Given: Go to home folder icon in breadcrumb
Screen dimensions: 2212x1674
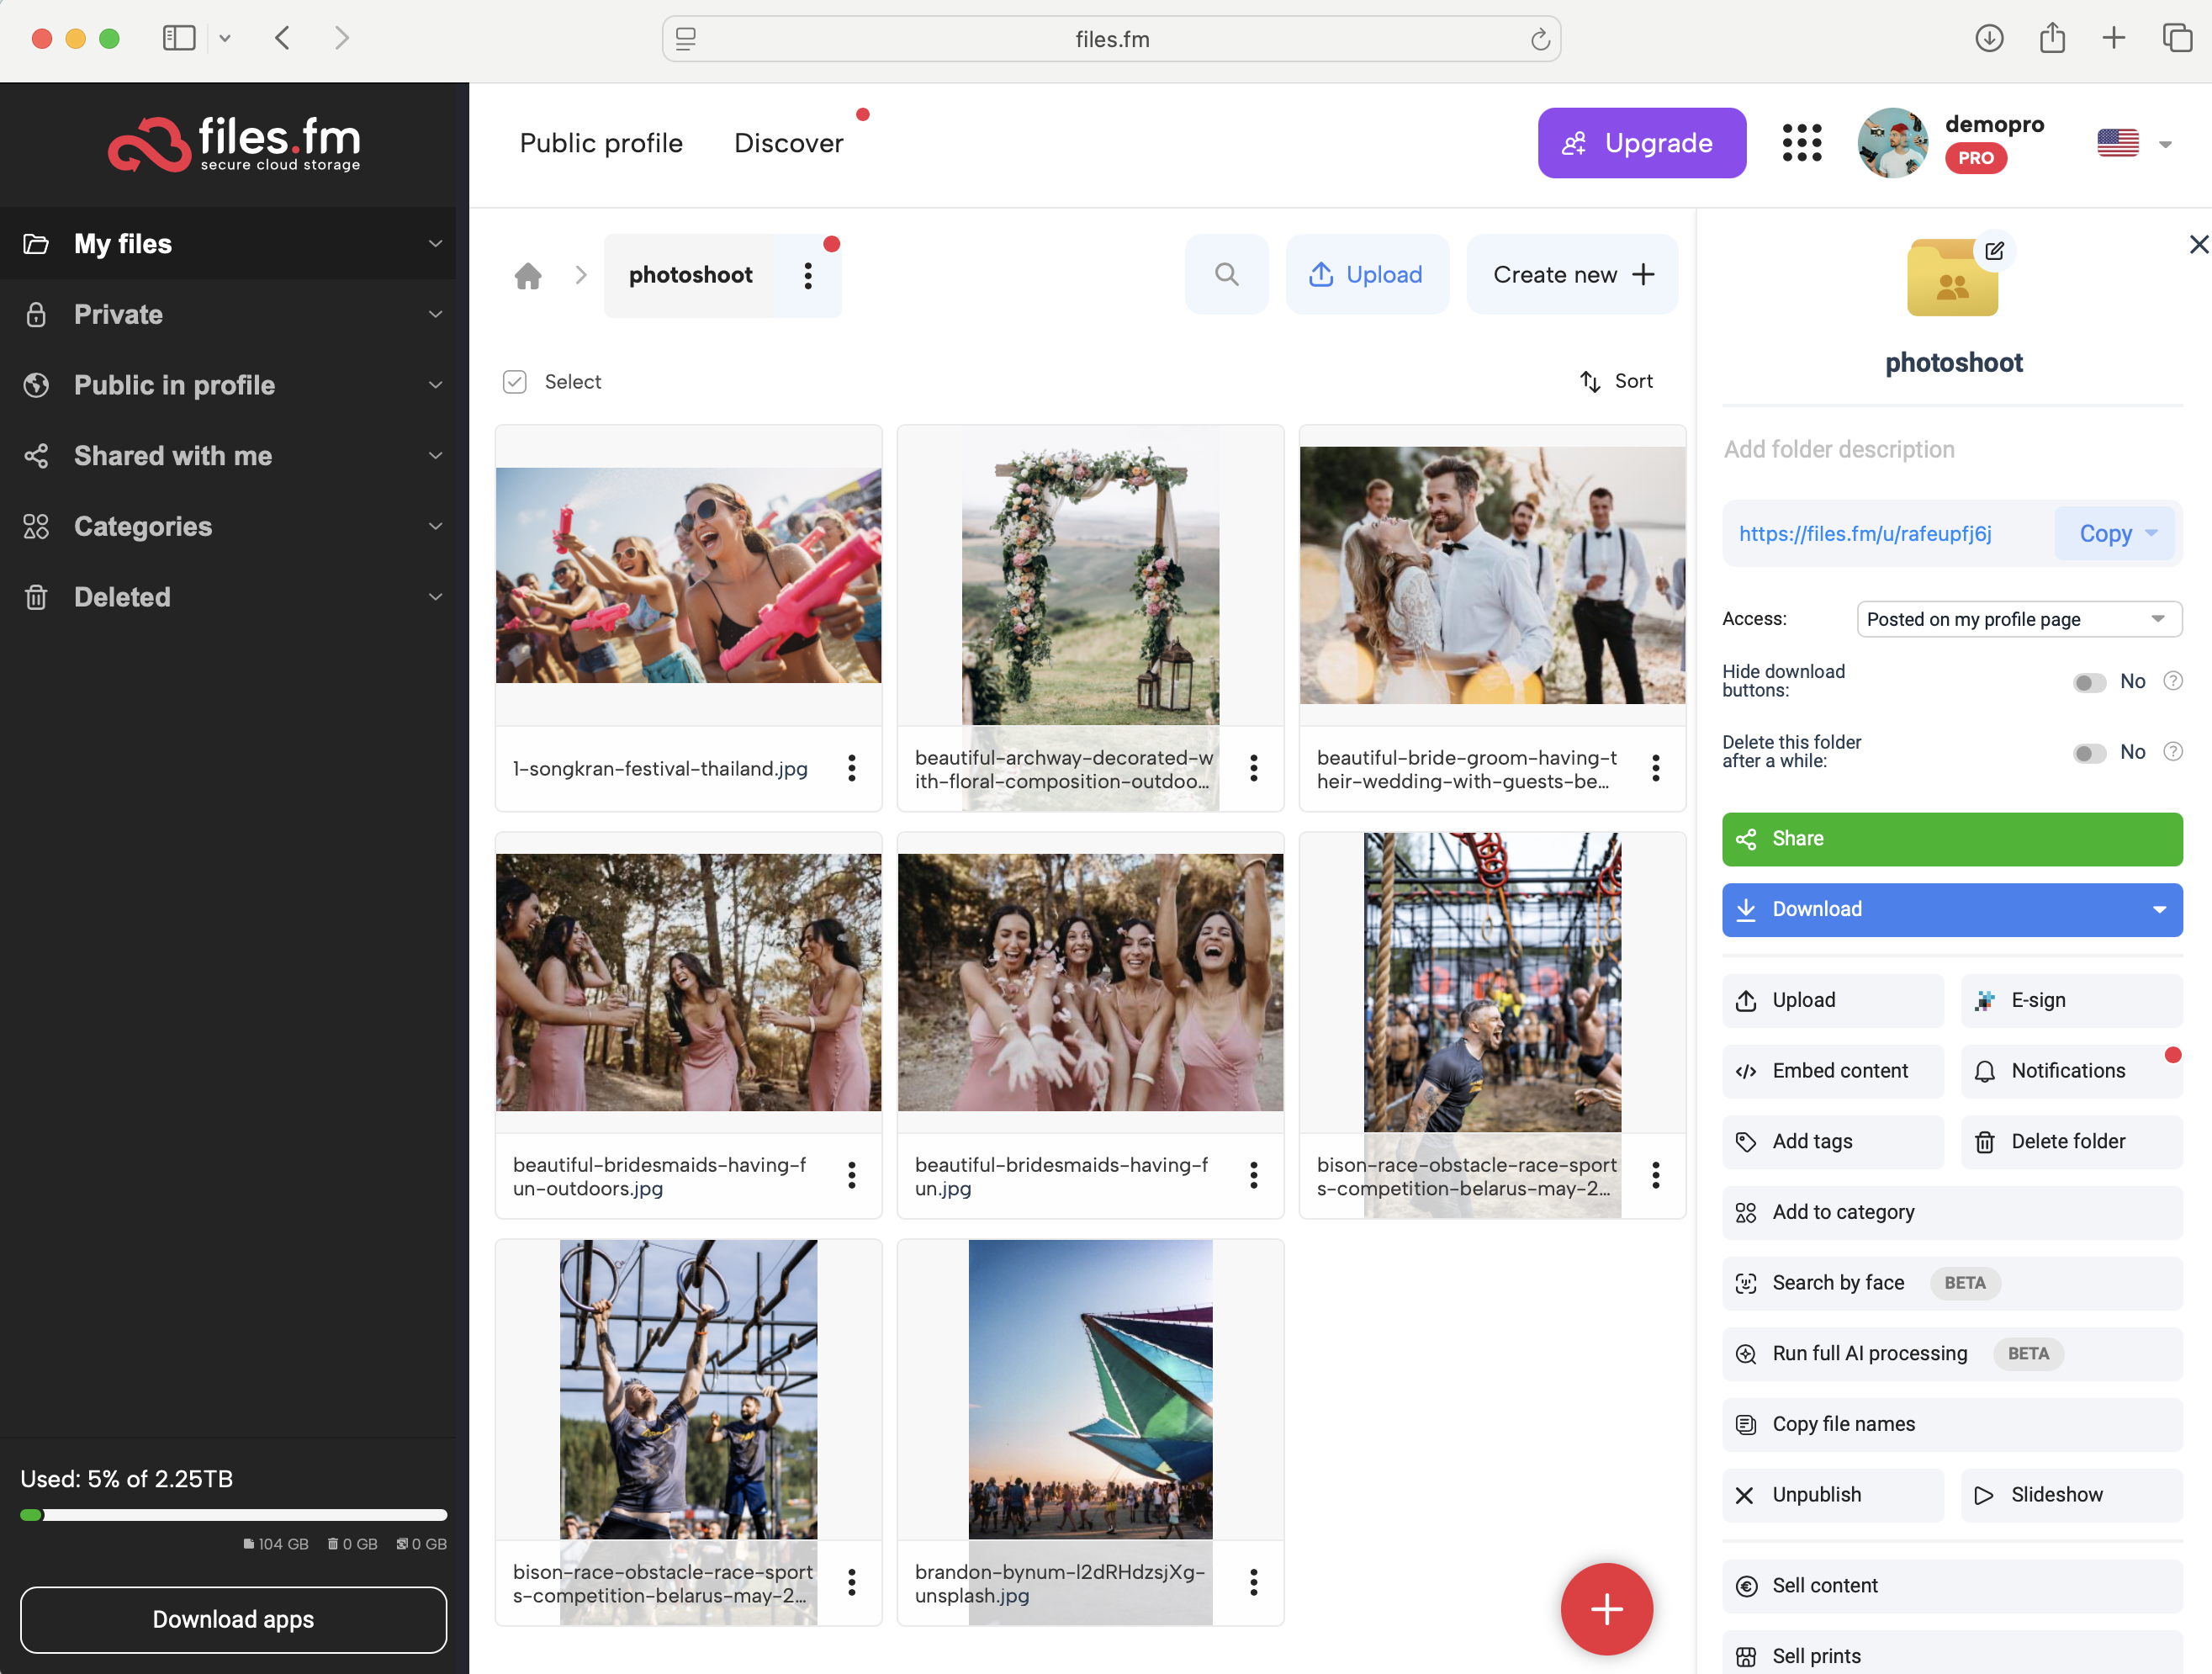Looking at the screenshot, I should click(x=528, y=275).
